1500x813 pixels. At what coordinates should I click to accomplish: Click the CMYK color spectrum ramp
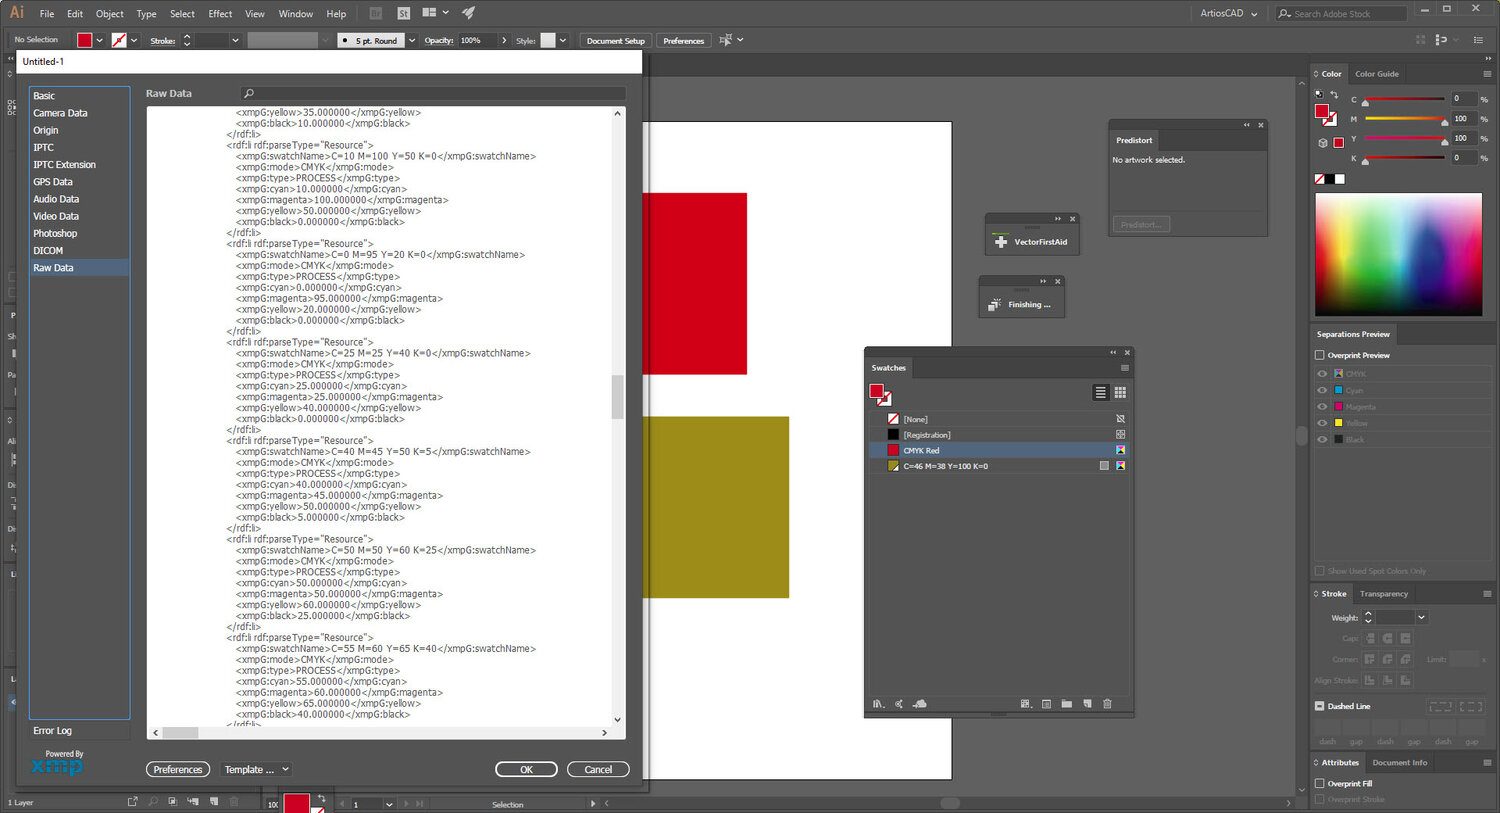(x=1398, y=254)
